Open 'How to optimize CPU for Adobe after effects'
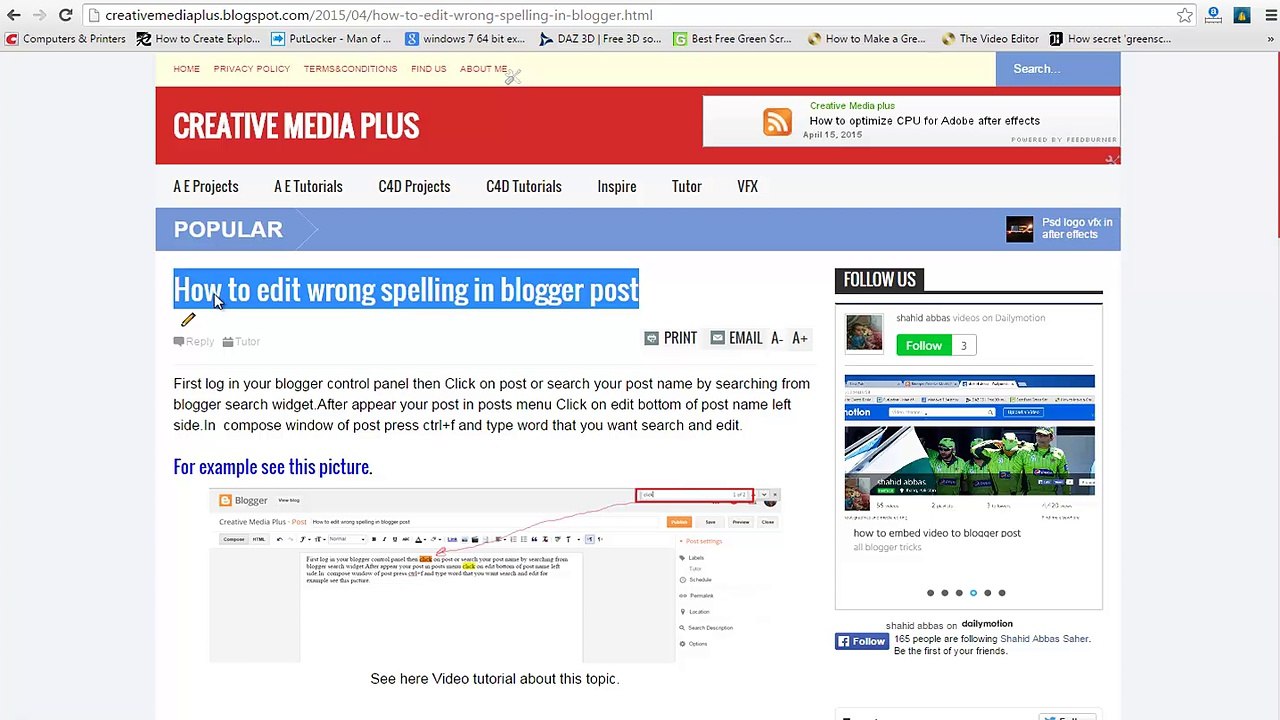1280x720 pixels. tap(924, 121)
